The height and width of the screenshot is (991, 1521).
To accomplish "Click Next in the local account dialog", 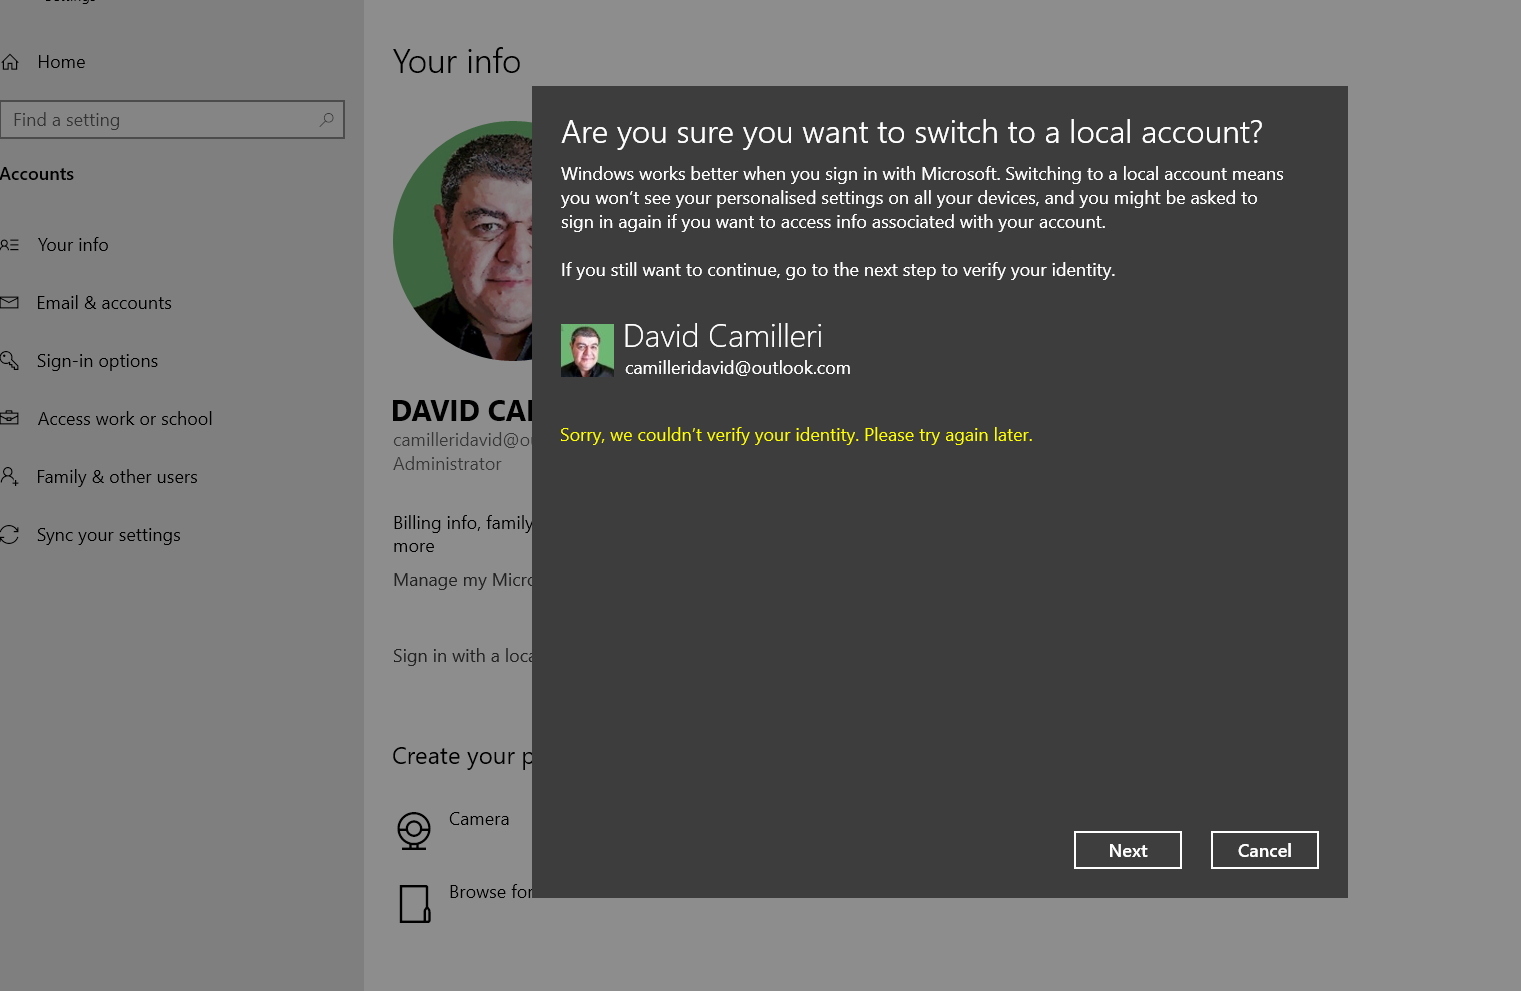I will [x=1128, y=850].
